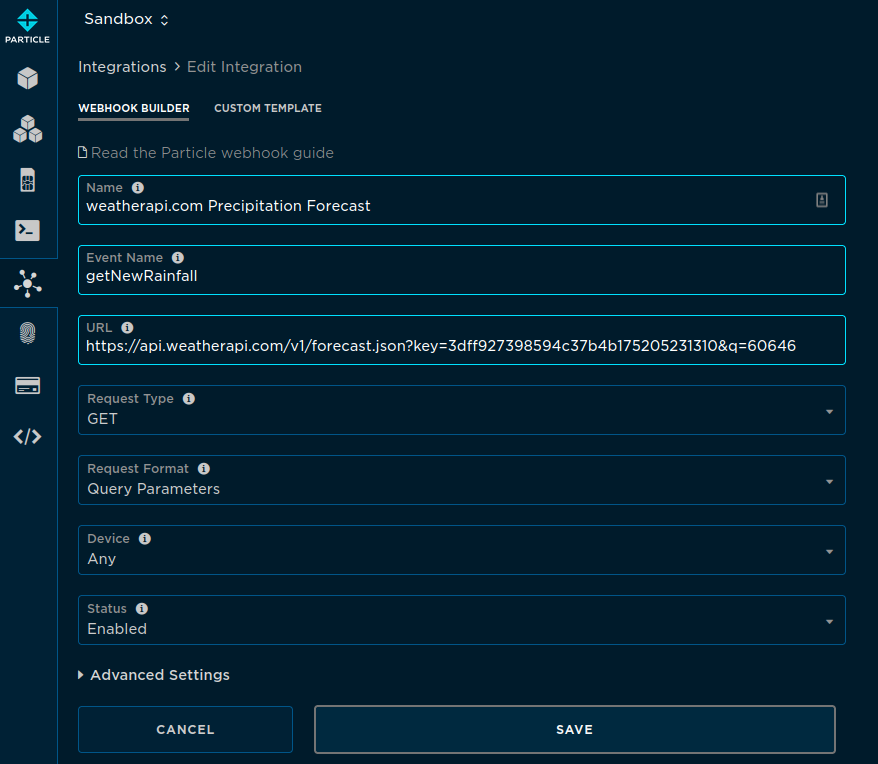Click the Event Name info icon
Viewport: 878px width, 764px height.
coord(178,257)
